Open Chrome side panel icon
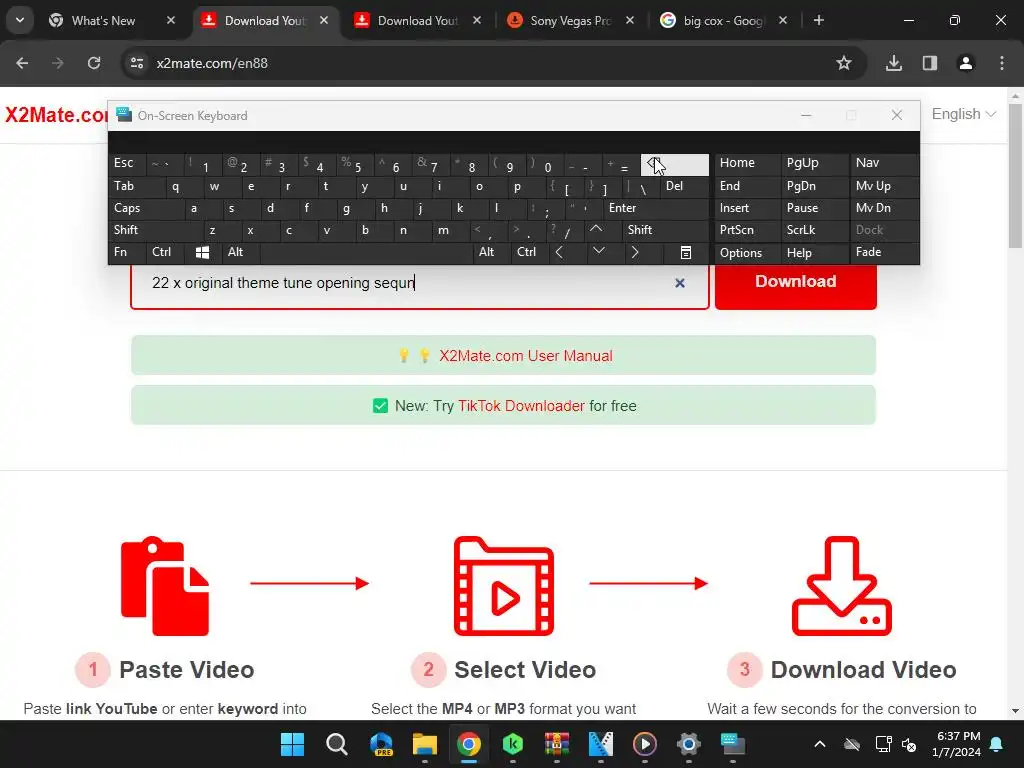Screen dimensions: 1024x768 tap(930, 63)
